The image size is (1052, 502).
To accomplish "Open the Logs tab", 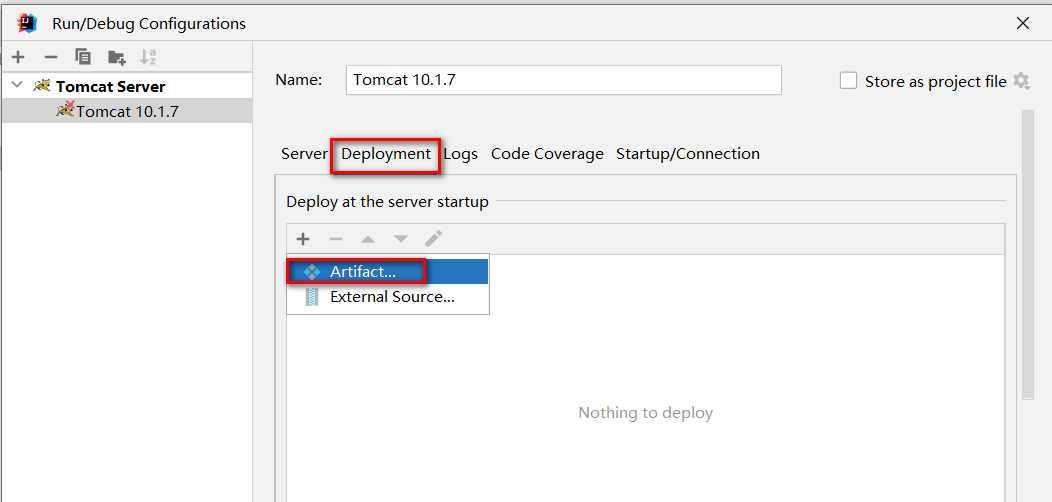I will point(461,154).
